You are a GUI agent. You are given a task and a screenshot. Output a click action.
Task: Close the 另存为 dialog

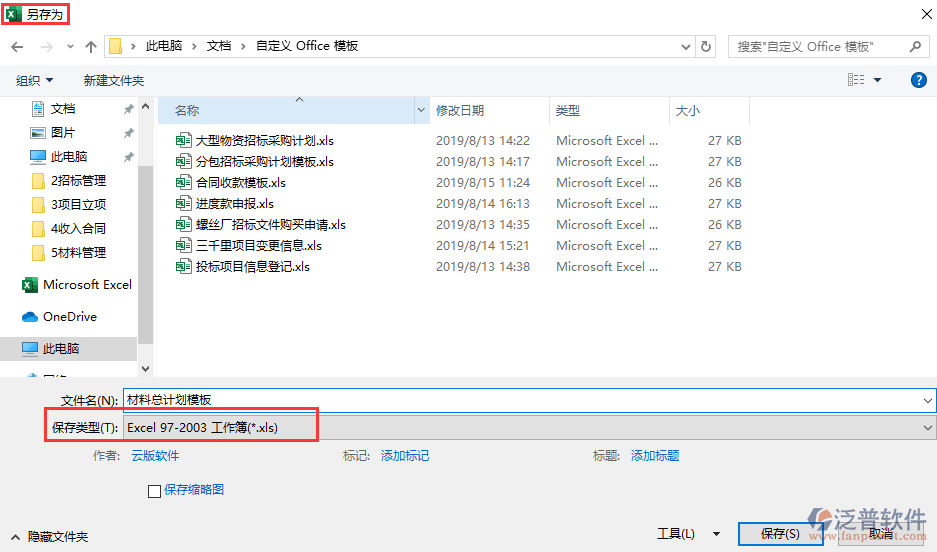tap(926, 14)
